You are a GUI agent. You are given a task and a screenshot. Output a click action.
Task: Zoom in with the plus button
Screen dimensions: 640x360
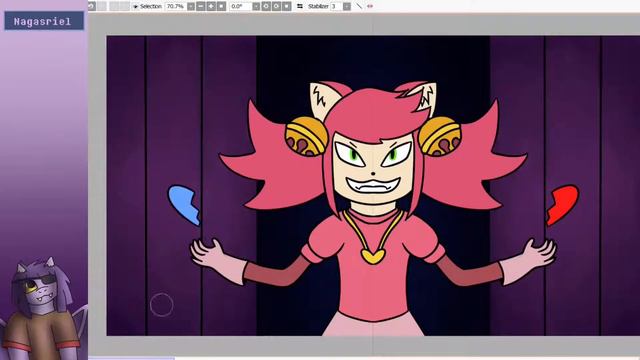(211, 7)
